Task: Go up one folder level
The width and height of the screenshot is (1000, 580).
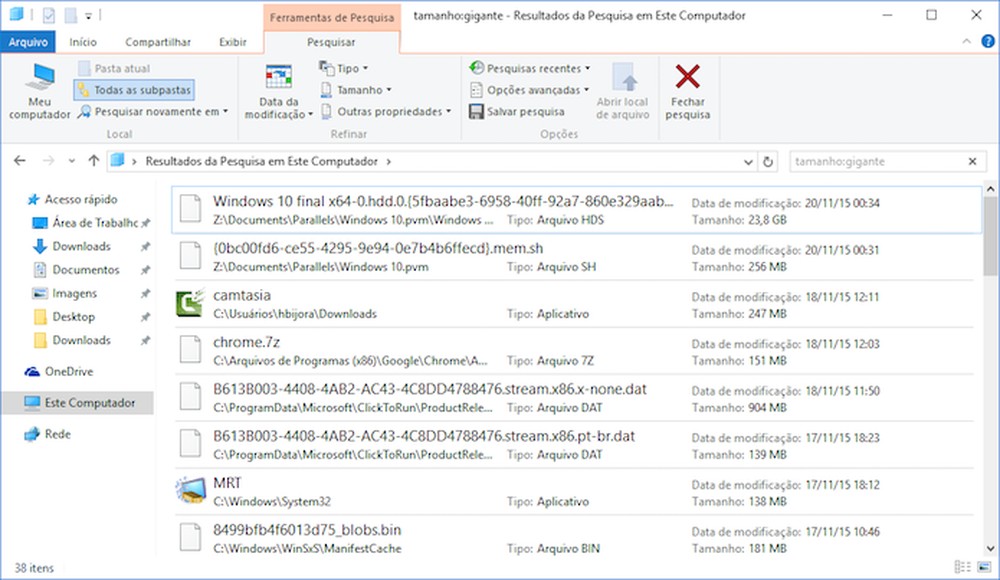Action: pyautogui.click(x=95, y=160)
